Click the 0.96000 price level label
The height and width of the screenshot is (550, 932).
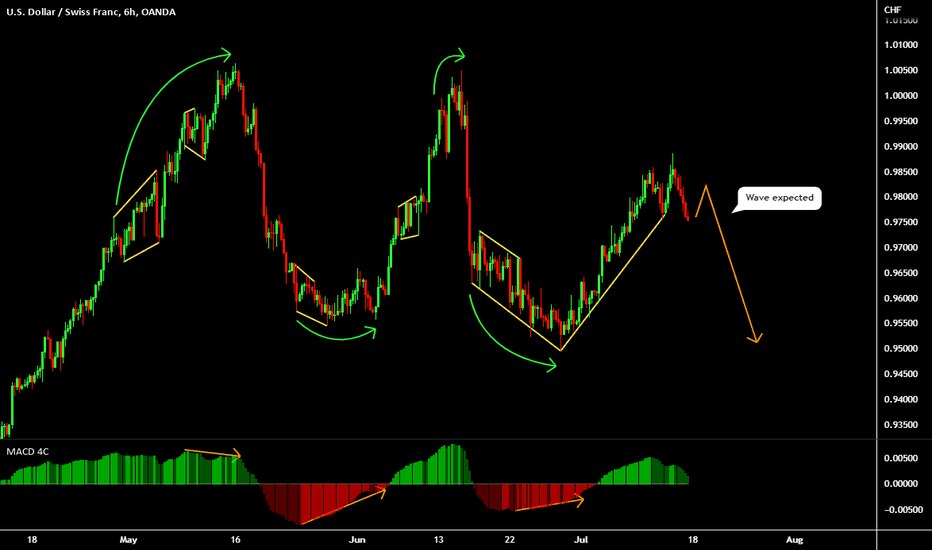900,298
